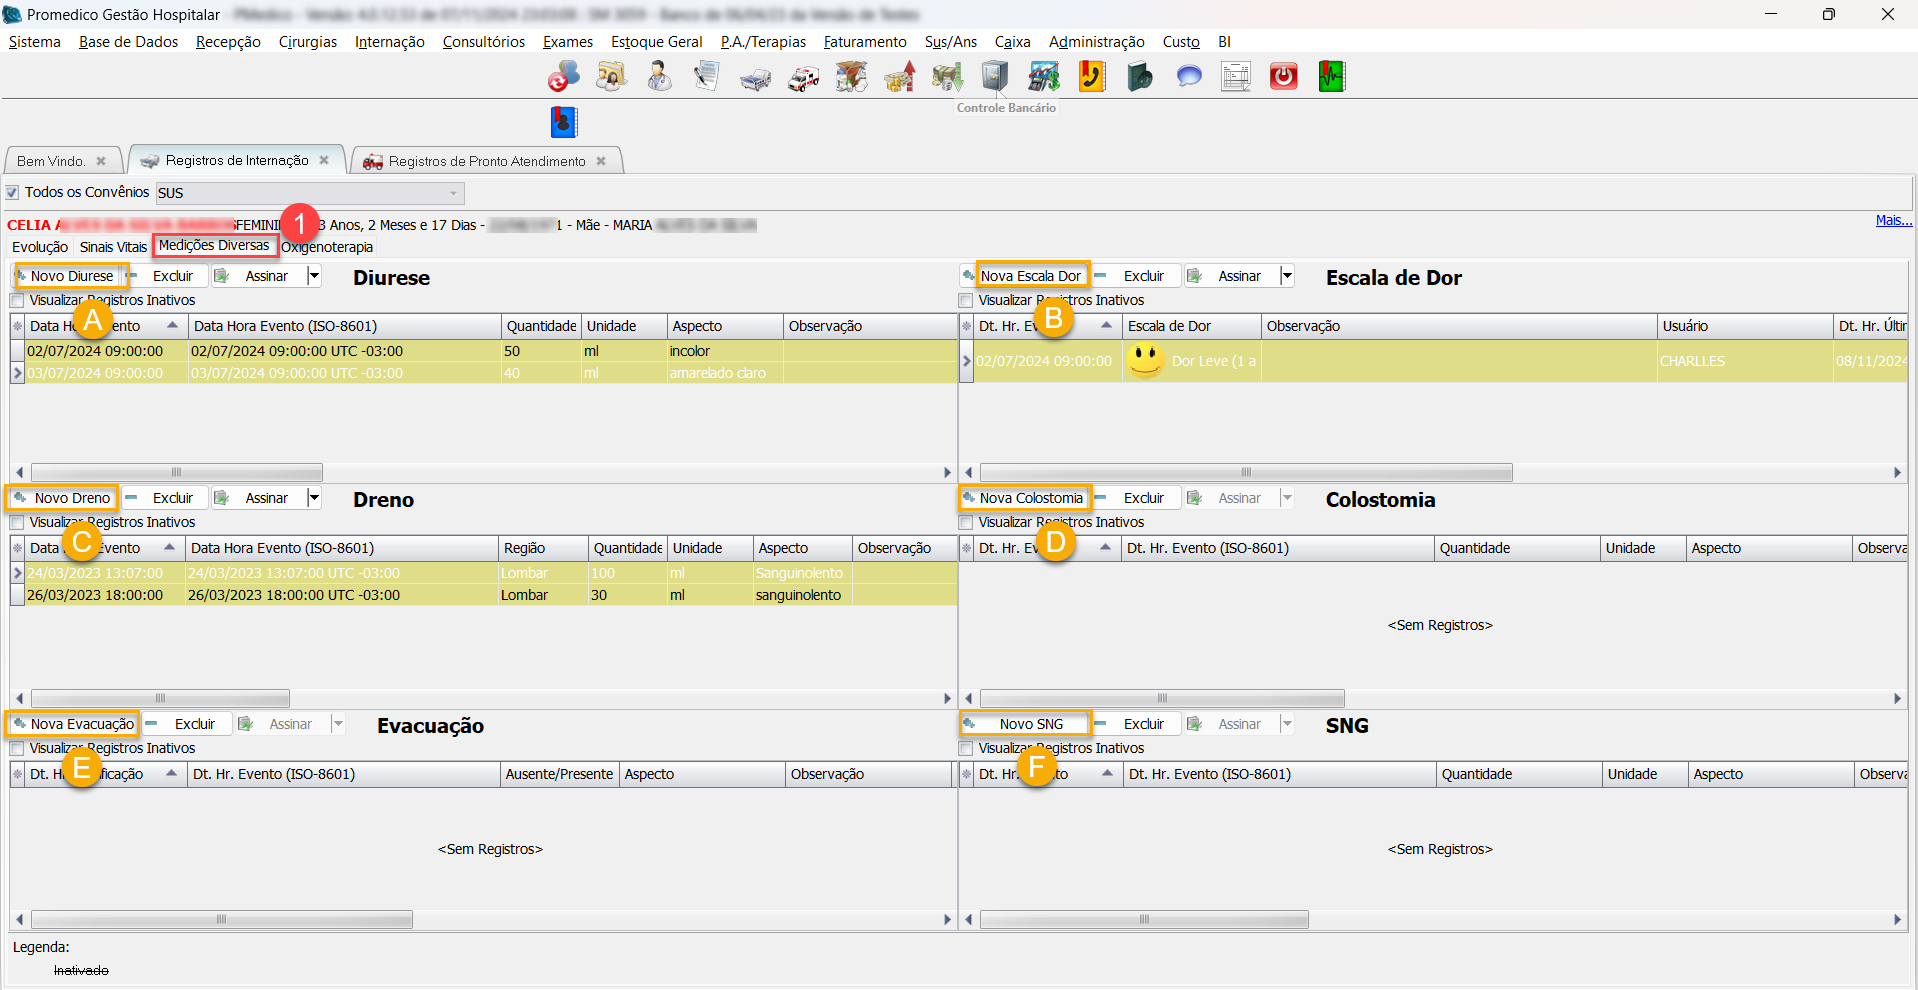Uncheck Todos os Convênios checkbox
Image resolution: width=1918 pixels, height=990 pixels.
[13, 192]
